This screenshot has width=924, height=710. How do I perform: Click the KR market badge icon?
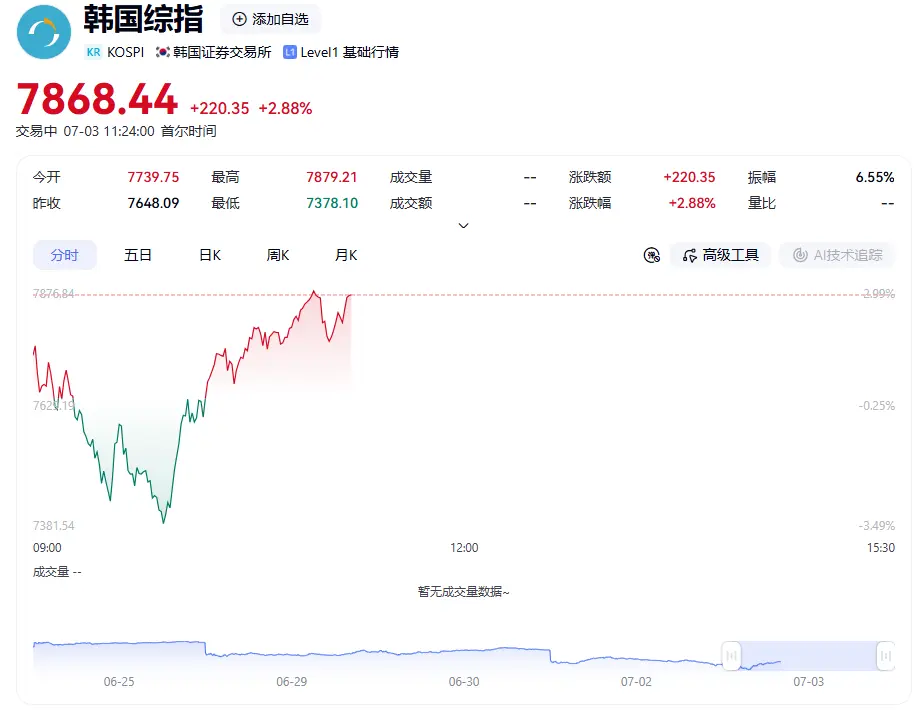pos(93,52)
